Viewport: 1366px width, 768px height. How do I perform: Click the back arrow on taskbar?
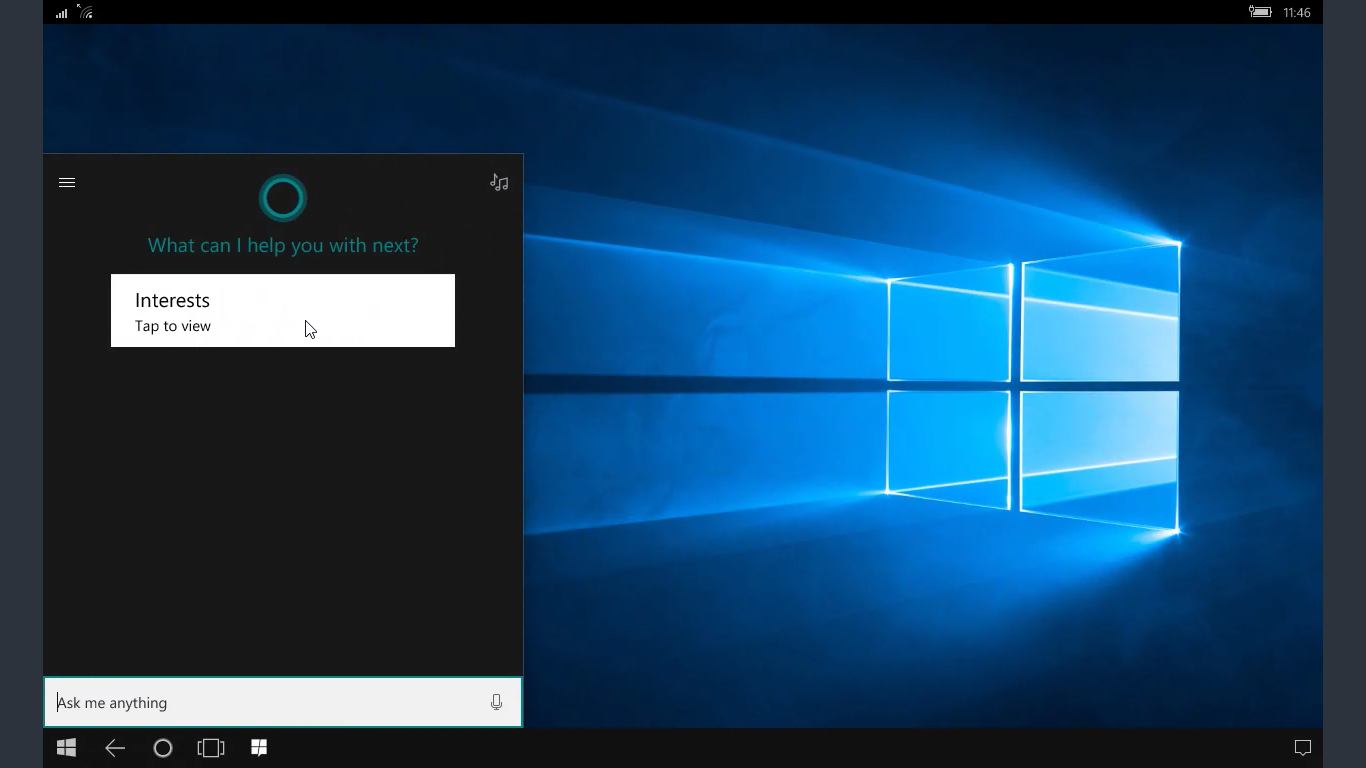pyautogui.click(x=115, y=748)
